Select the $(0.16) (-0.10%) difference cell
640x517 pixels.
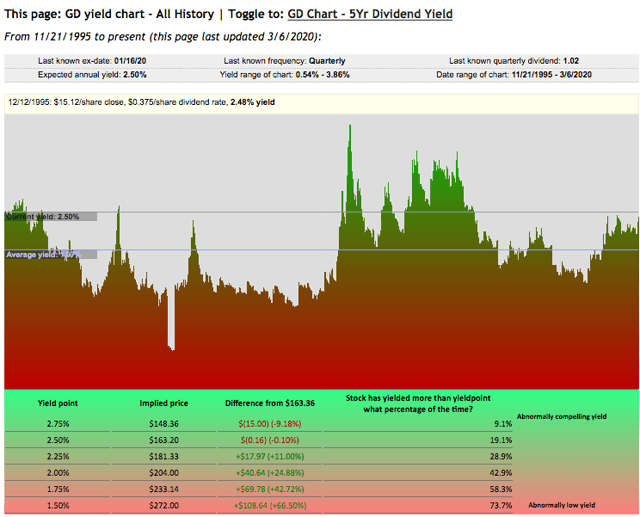click(x=270, y=440)
